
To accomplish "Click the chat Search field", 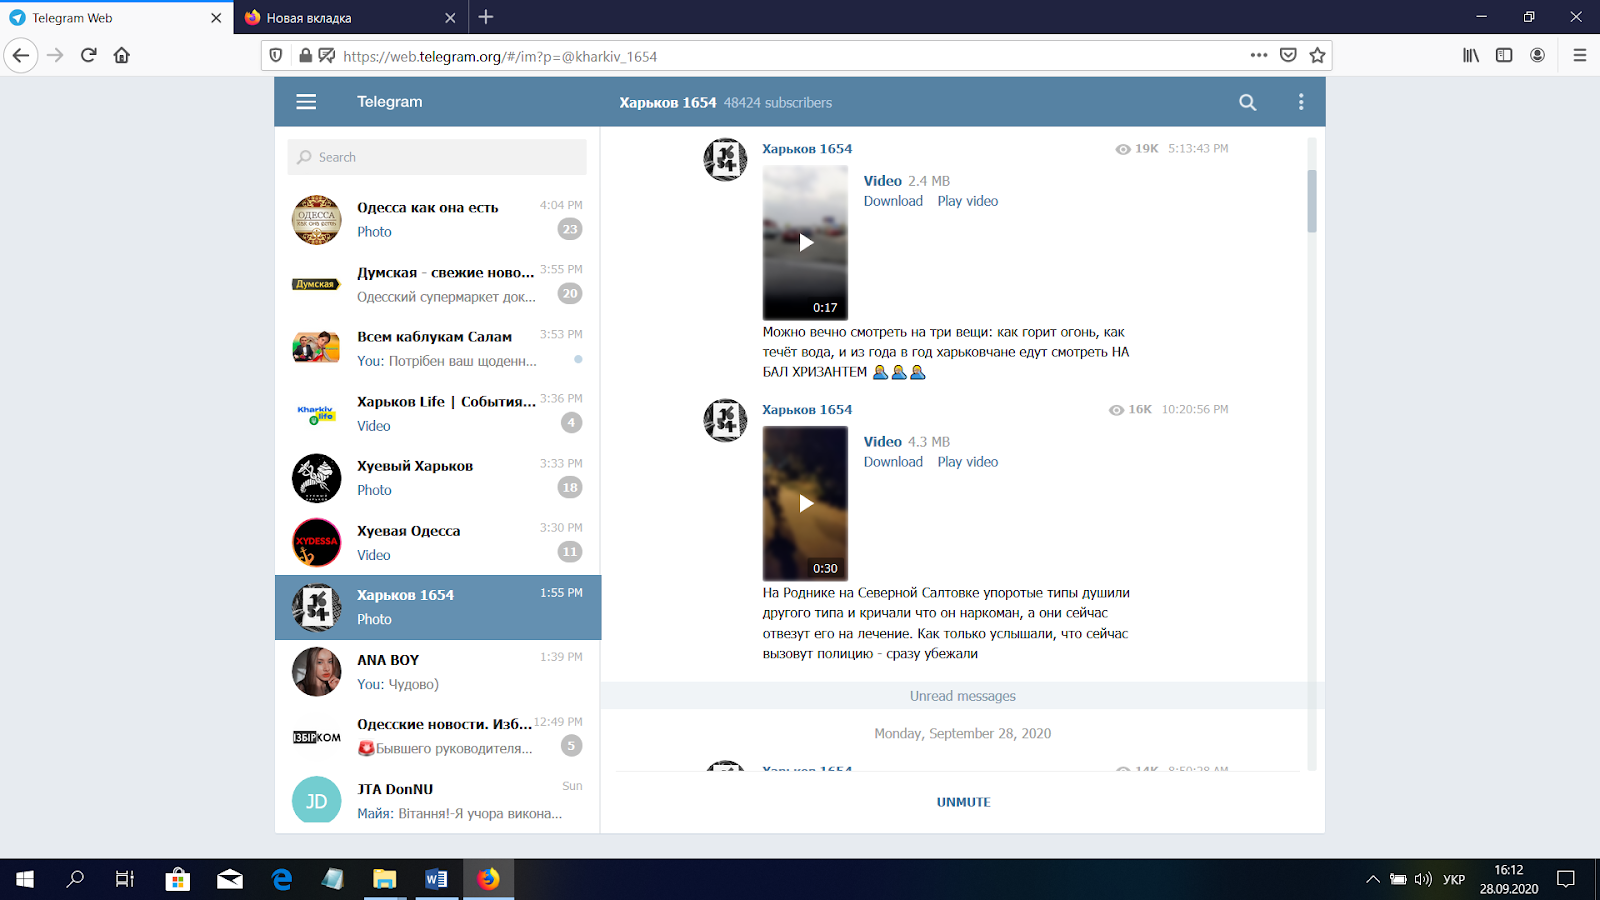I will point(437,157).
